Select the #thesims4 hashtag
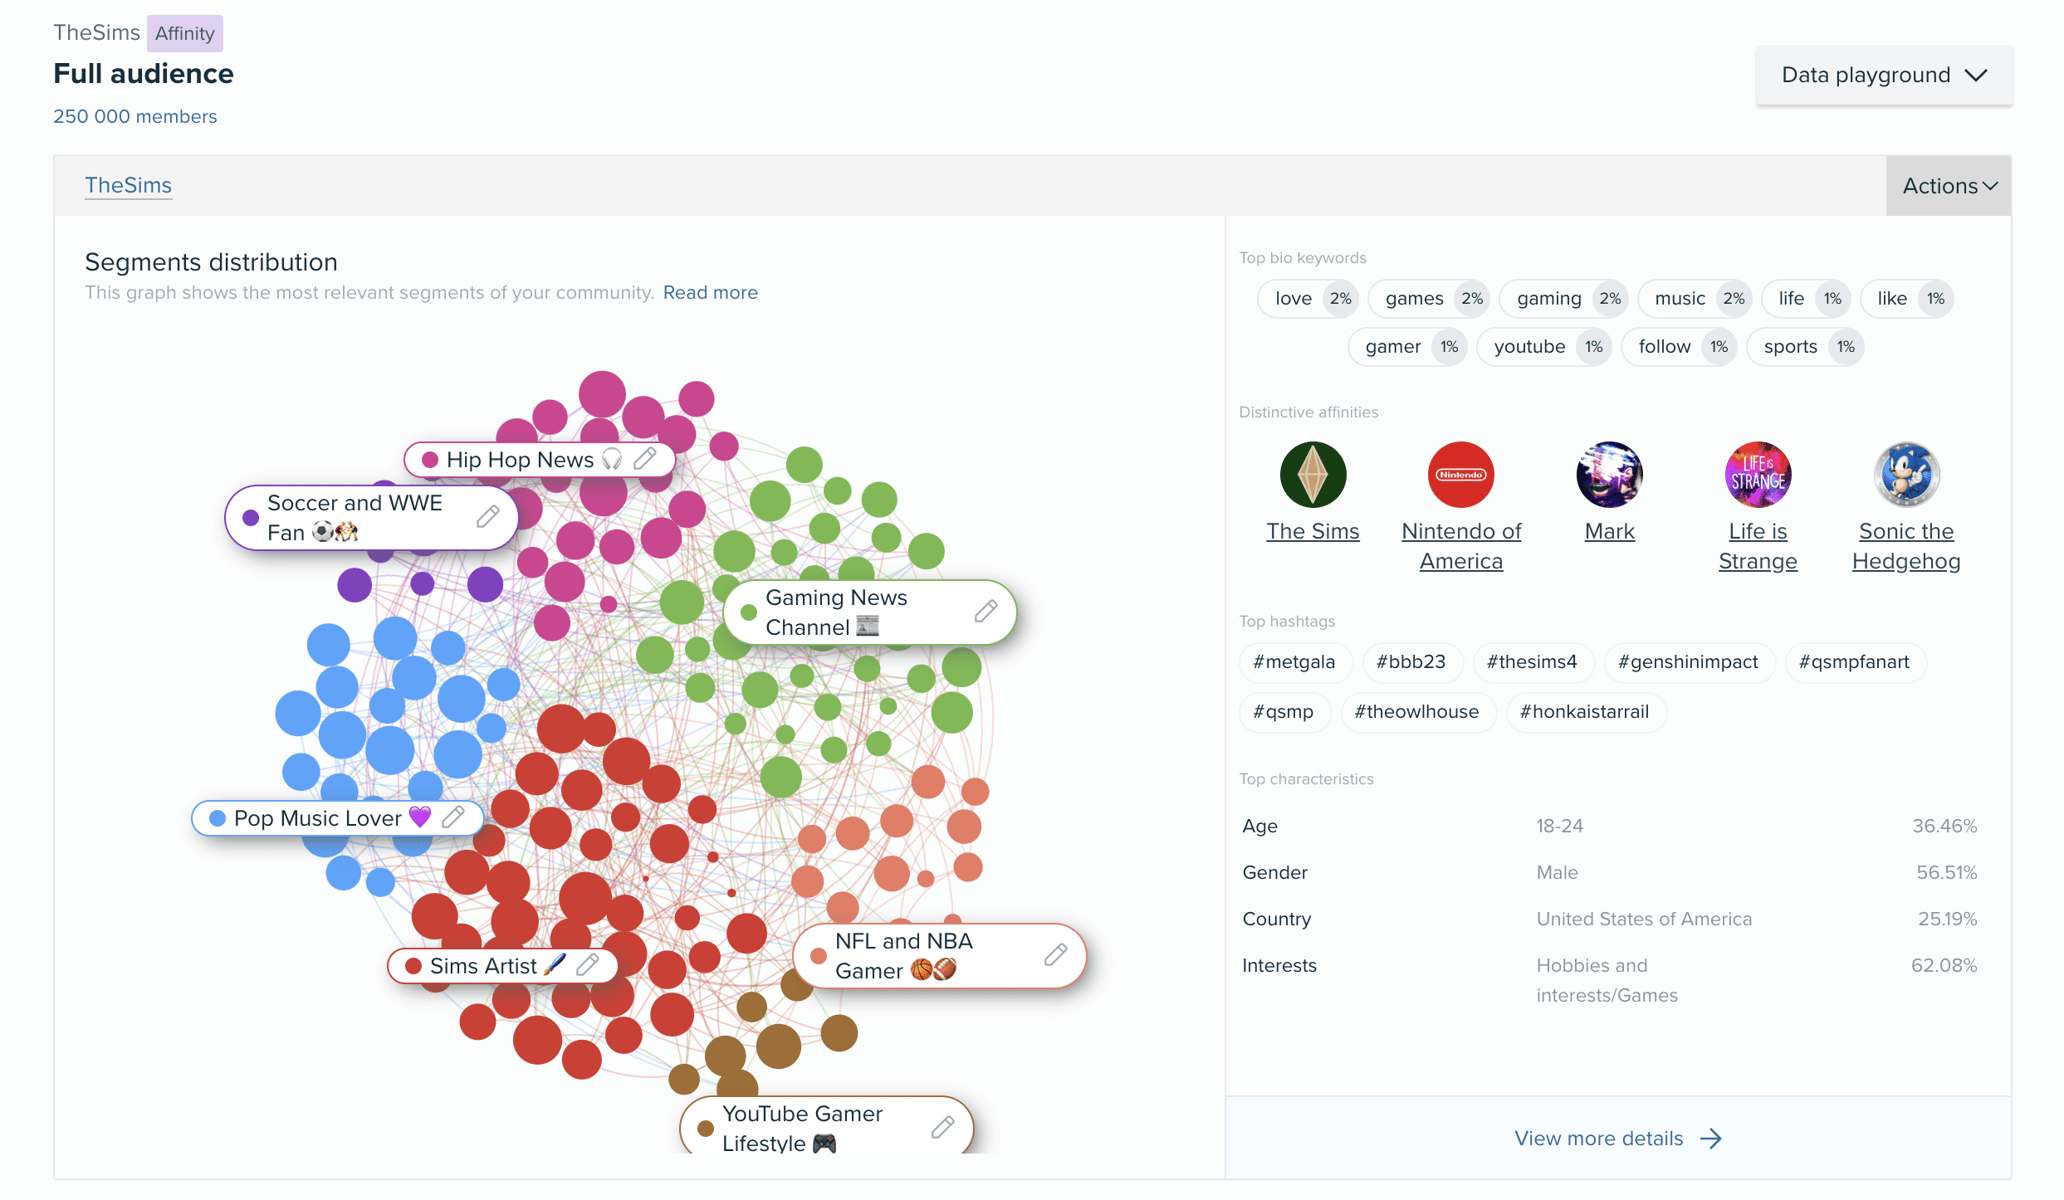The image size is (2064, 1200). pyautogui.click(x=1533, y=661)
